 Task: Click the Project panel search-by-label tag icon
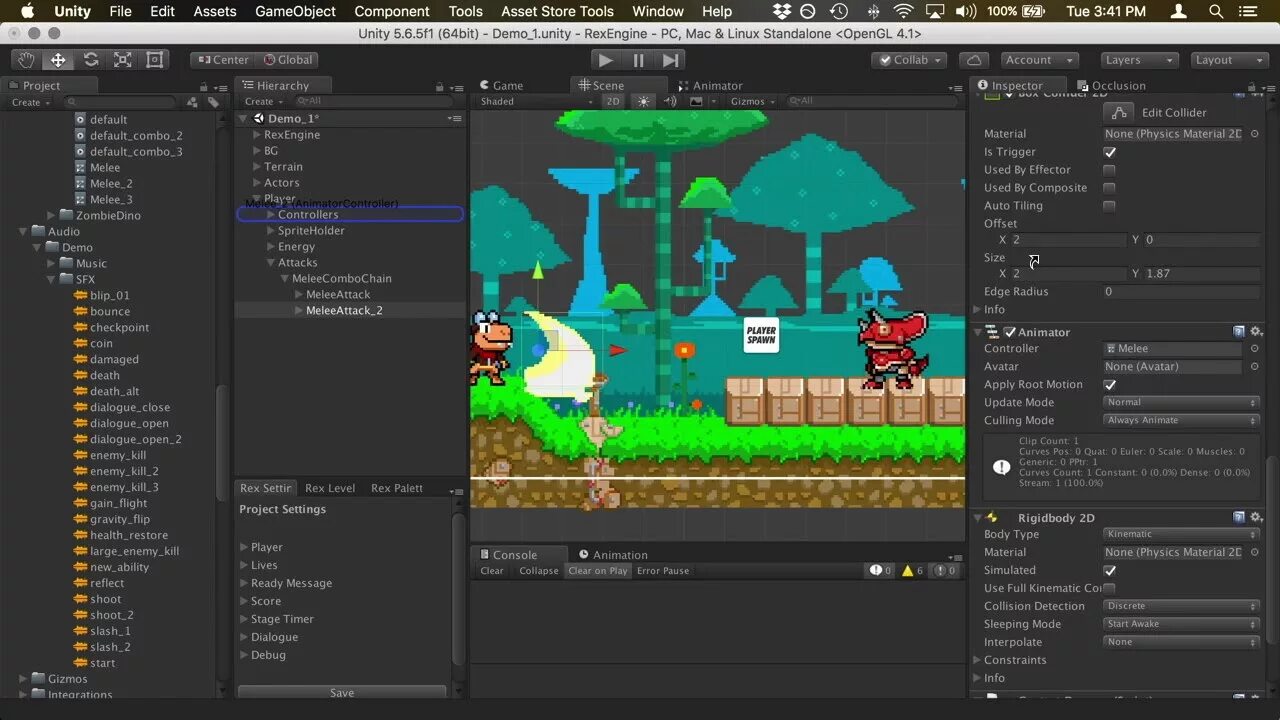(213, 102)
